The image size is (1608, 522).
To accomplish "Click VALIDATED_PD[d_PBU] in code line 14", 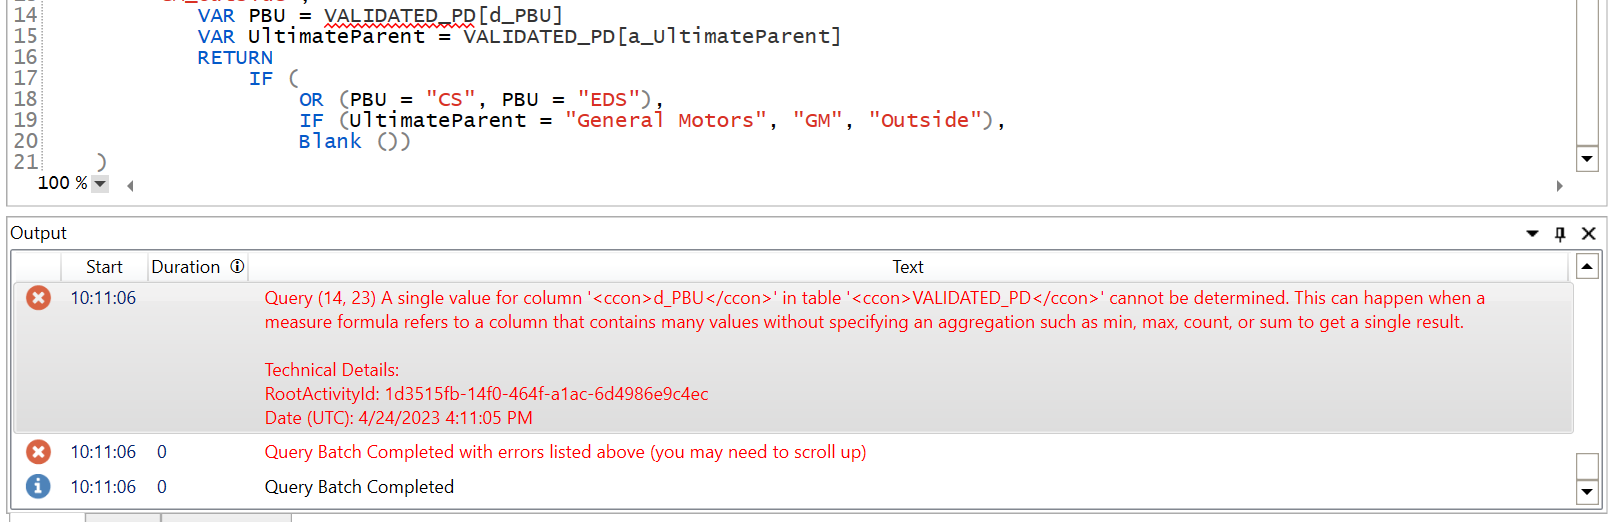I will pyautogui.click(x=443, y=15).
